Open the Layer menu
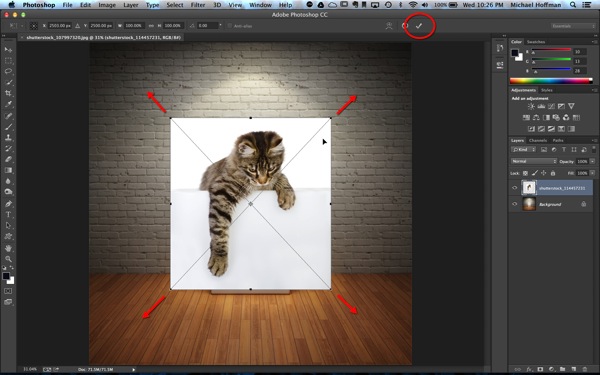 pyautogui.click(x=130, y=5)
